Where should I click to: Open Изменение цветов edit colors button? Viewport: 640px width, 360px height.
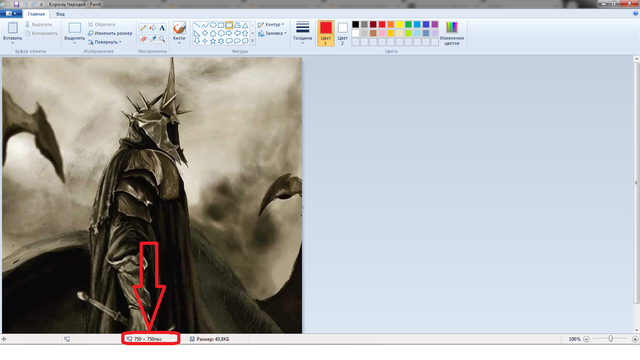pyautogui.click(x=451, y=33)
